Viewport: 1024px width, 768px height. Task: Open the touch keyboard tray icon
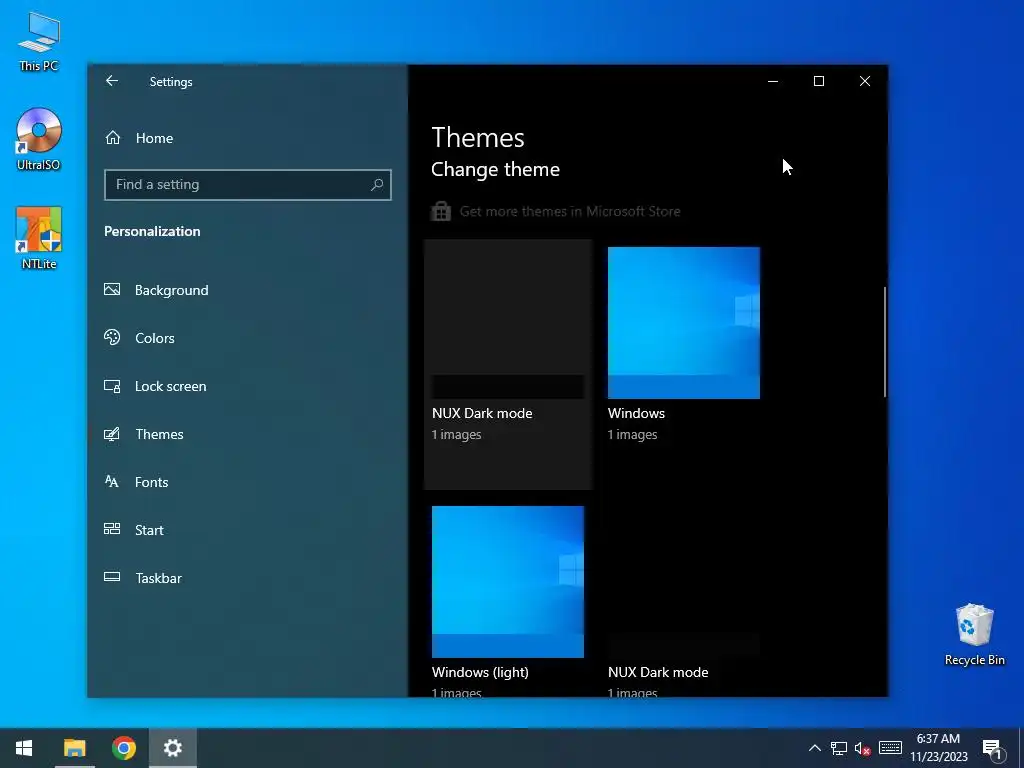pyautogui.click(x=890, y=748)
